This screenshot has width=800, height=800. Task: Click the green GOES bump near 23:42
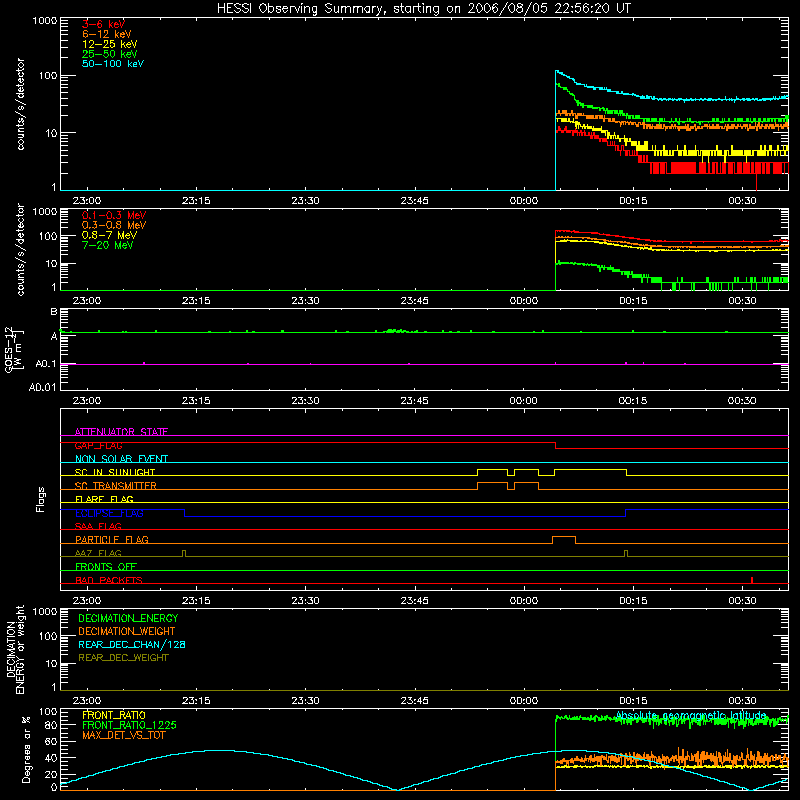point(393,331)
